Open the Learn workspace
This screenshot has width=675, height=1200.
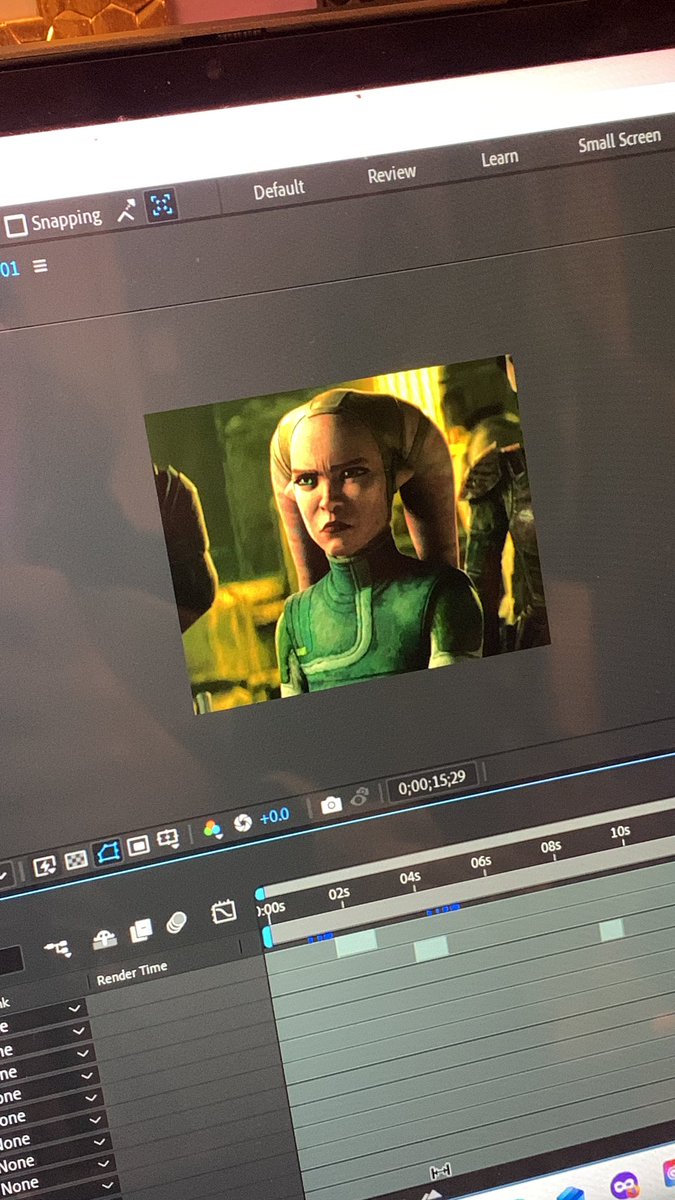click(x=499, y=158)
